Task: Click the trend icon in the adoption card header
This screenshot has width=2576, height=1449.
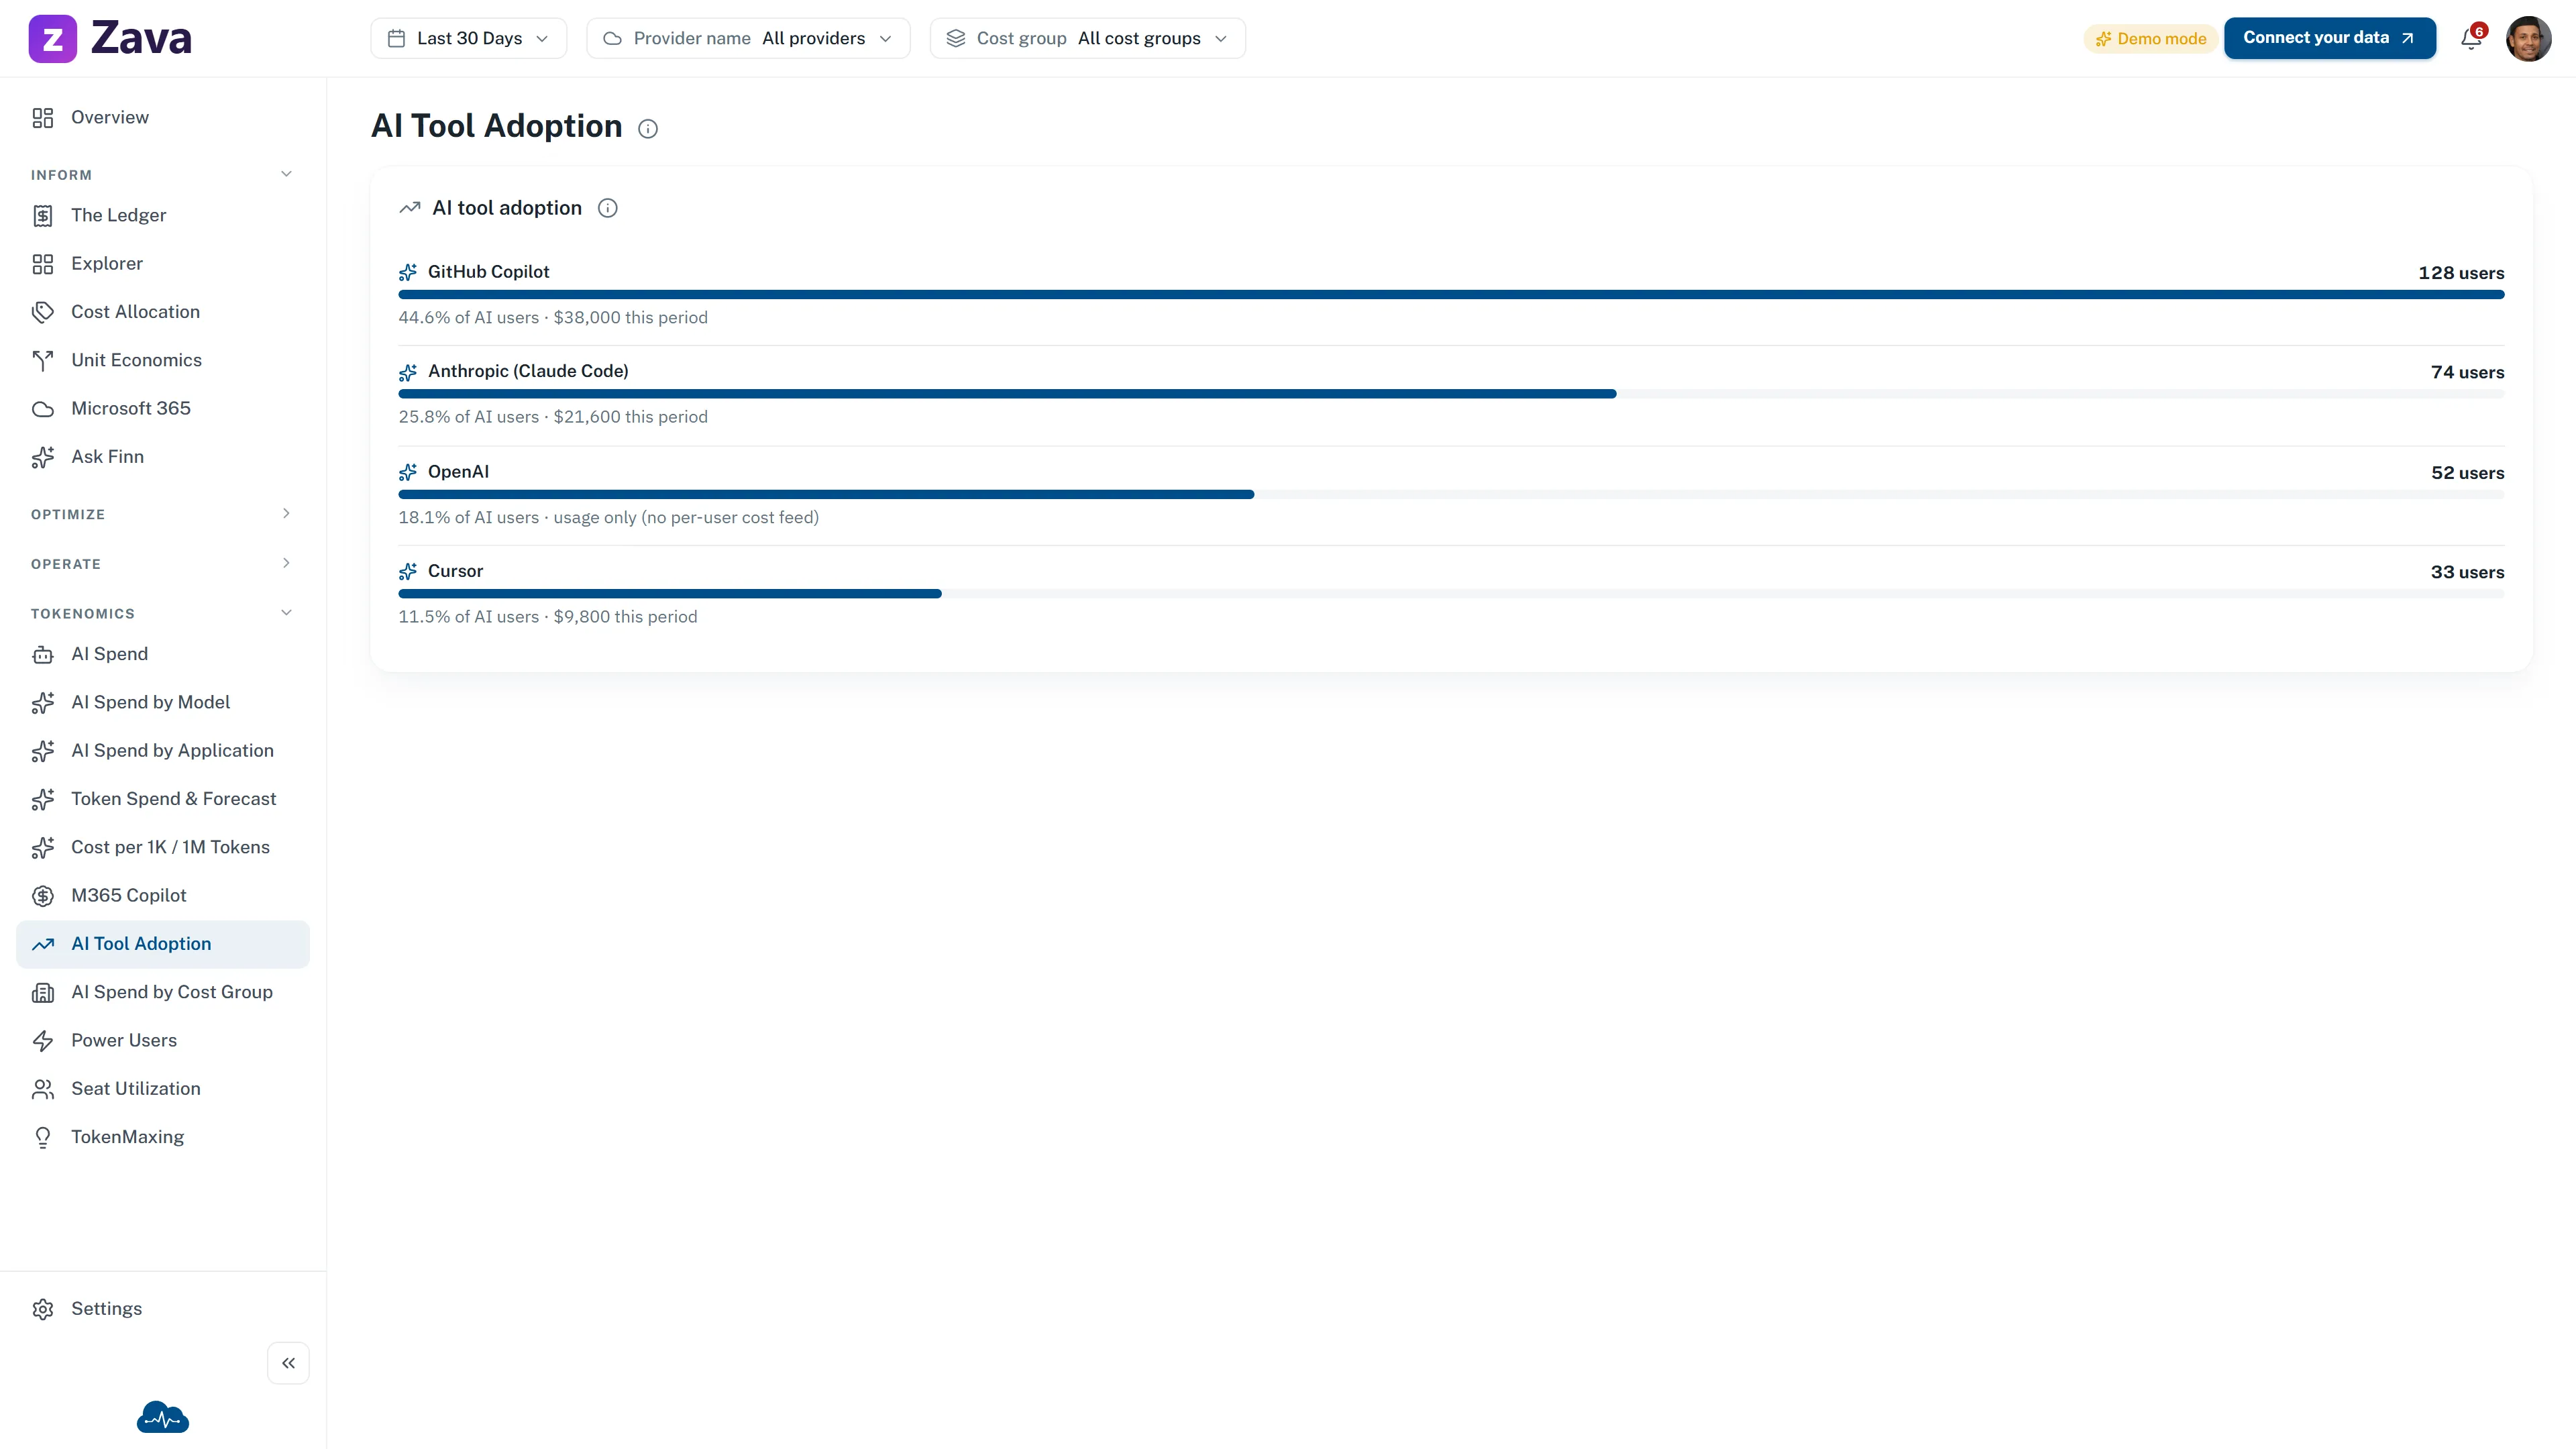Action: point(410,208)
